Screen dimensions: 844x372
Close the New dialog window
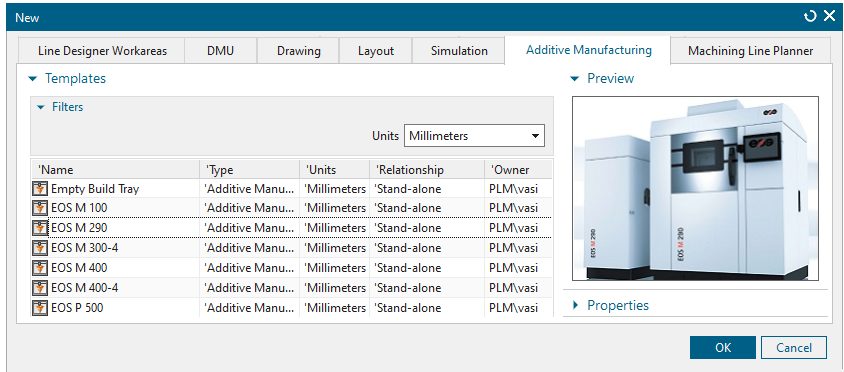[x=829, y=17]
